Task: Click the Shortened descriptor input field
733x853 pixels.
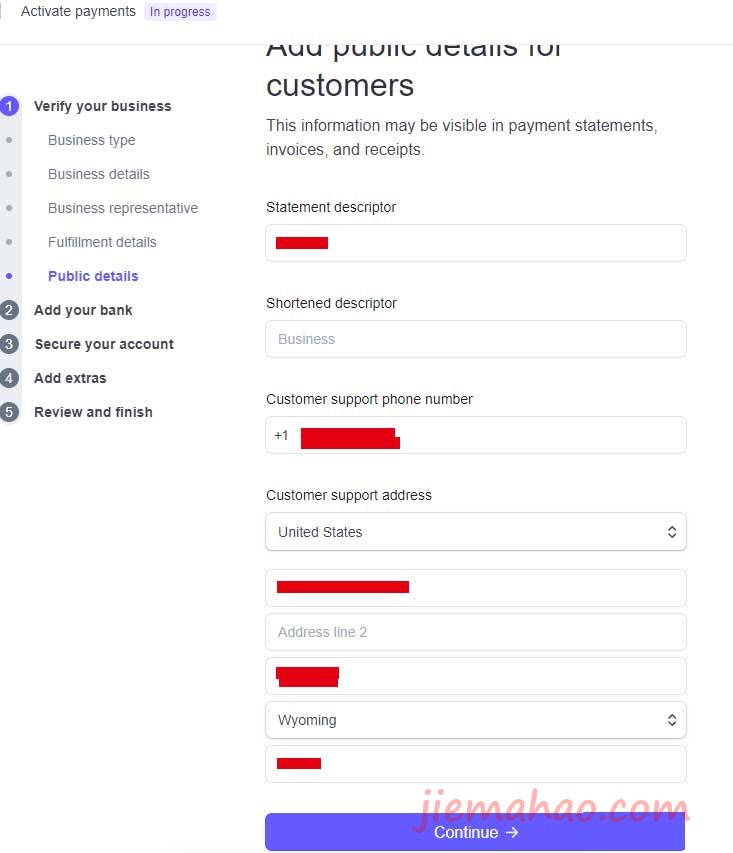Action: pyautogui.click(x=475, y=339)
